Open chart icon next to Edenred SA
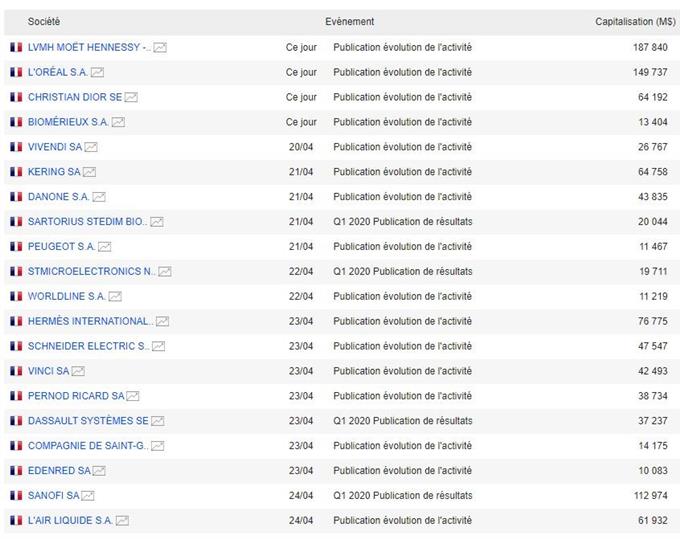 [99, 470]
